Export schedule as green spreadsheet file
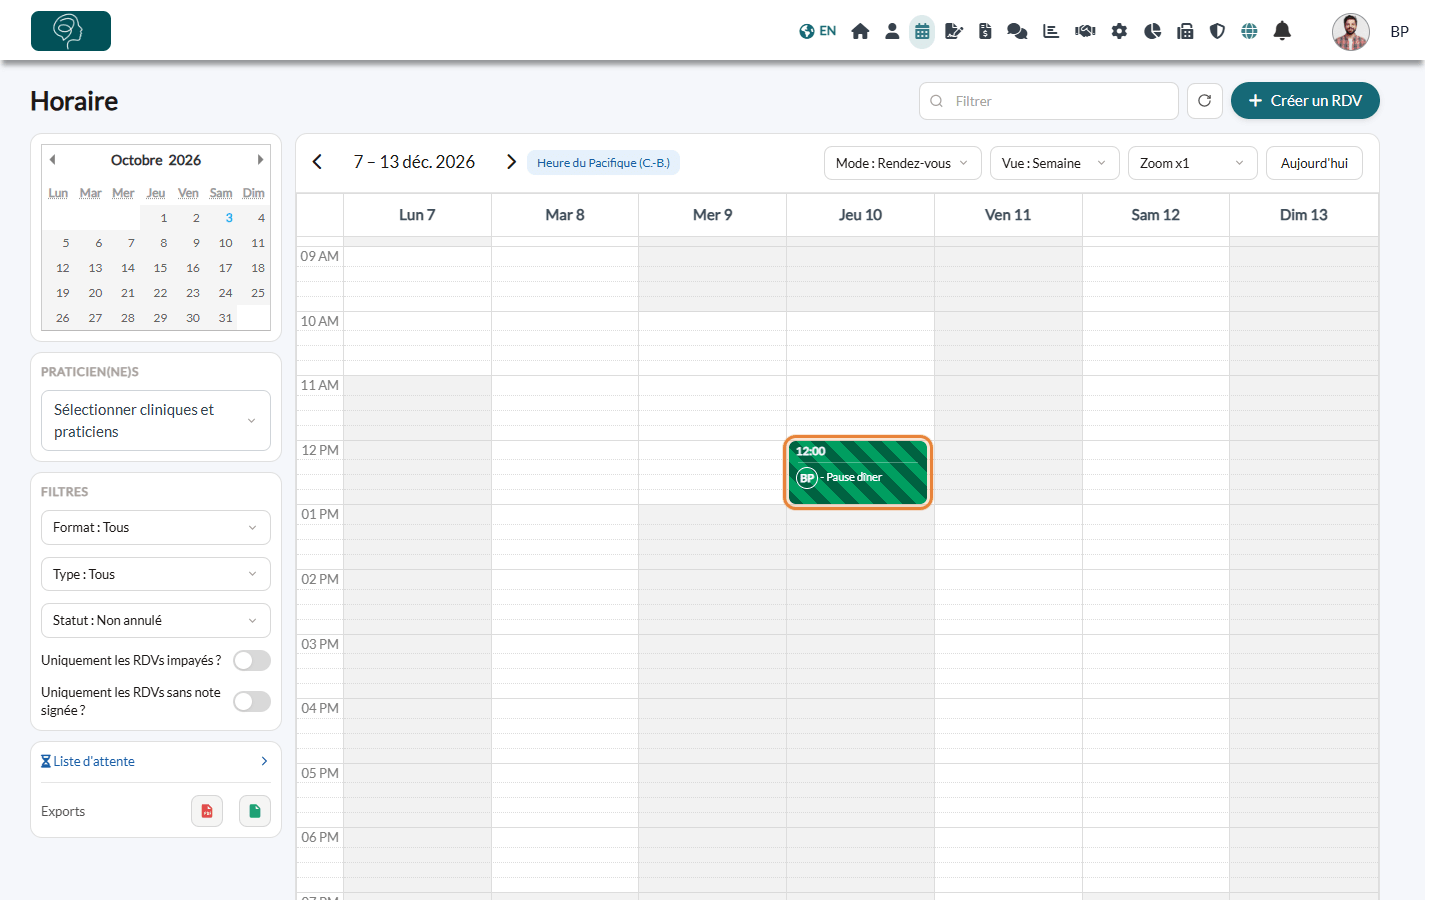1440x900 pixels. tap(255, 811)
